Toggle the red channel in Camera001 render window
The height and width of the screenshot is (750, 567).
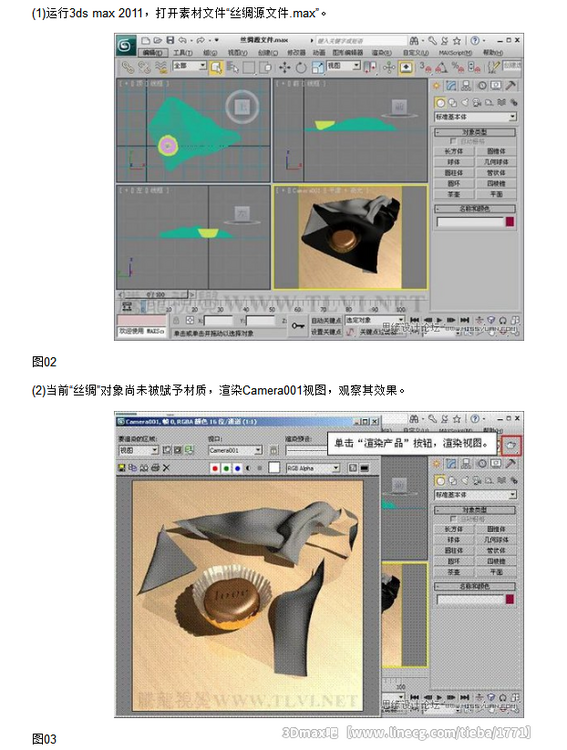215,468
